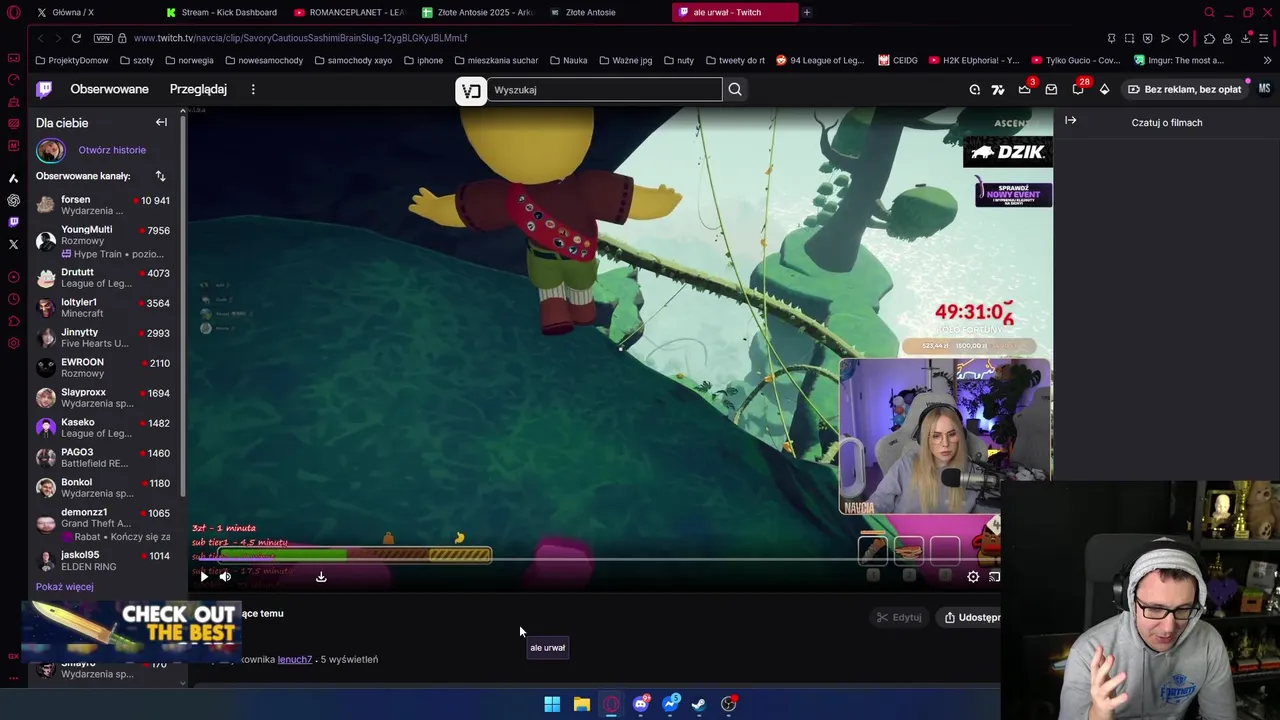Screen dimensions: 1280x720
Task: Open the Przeglądaj tab
Action: 198,89
